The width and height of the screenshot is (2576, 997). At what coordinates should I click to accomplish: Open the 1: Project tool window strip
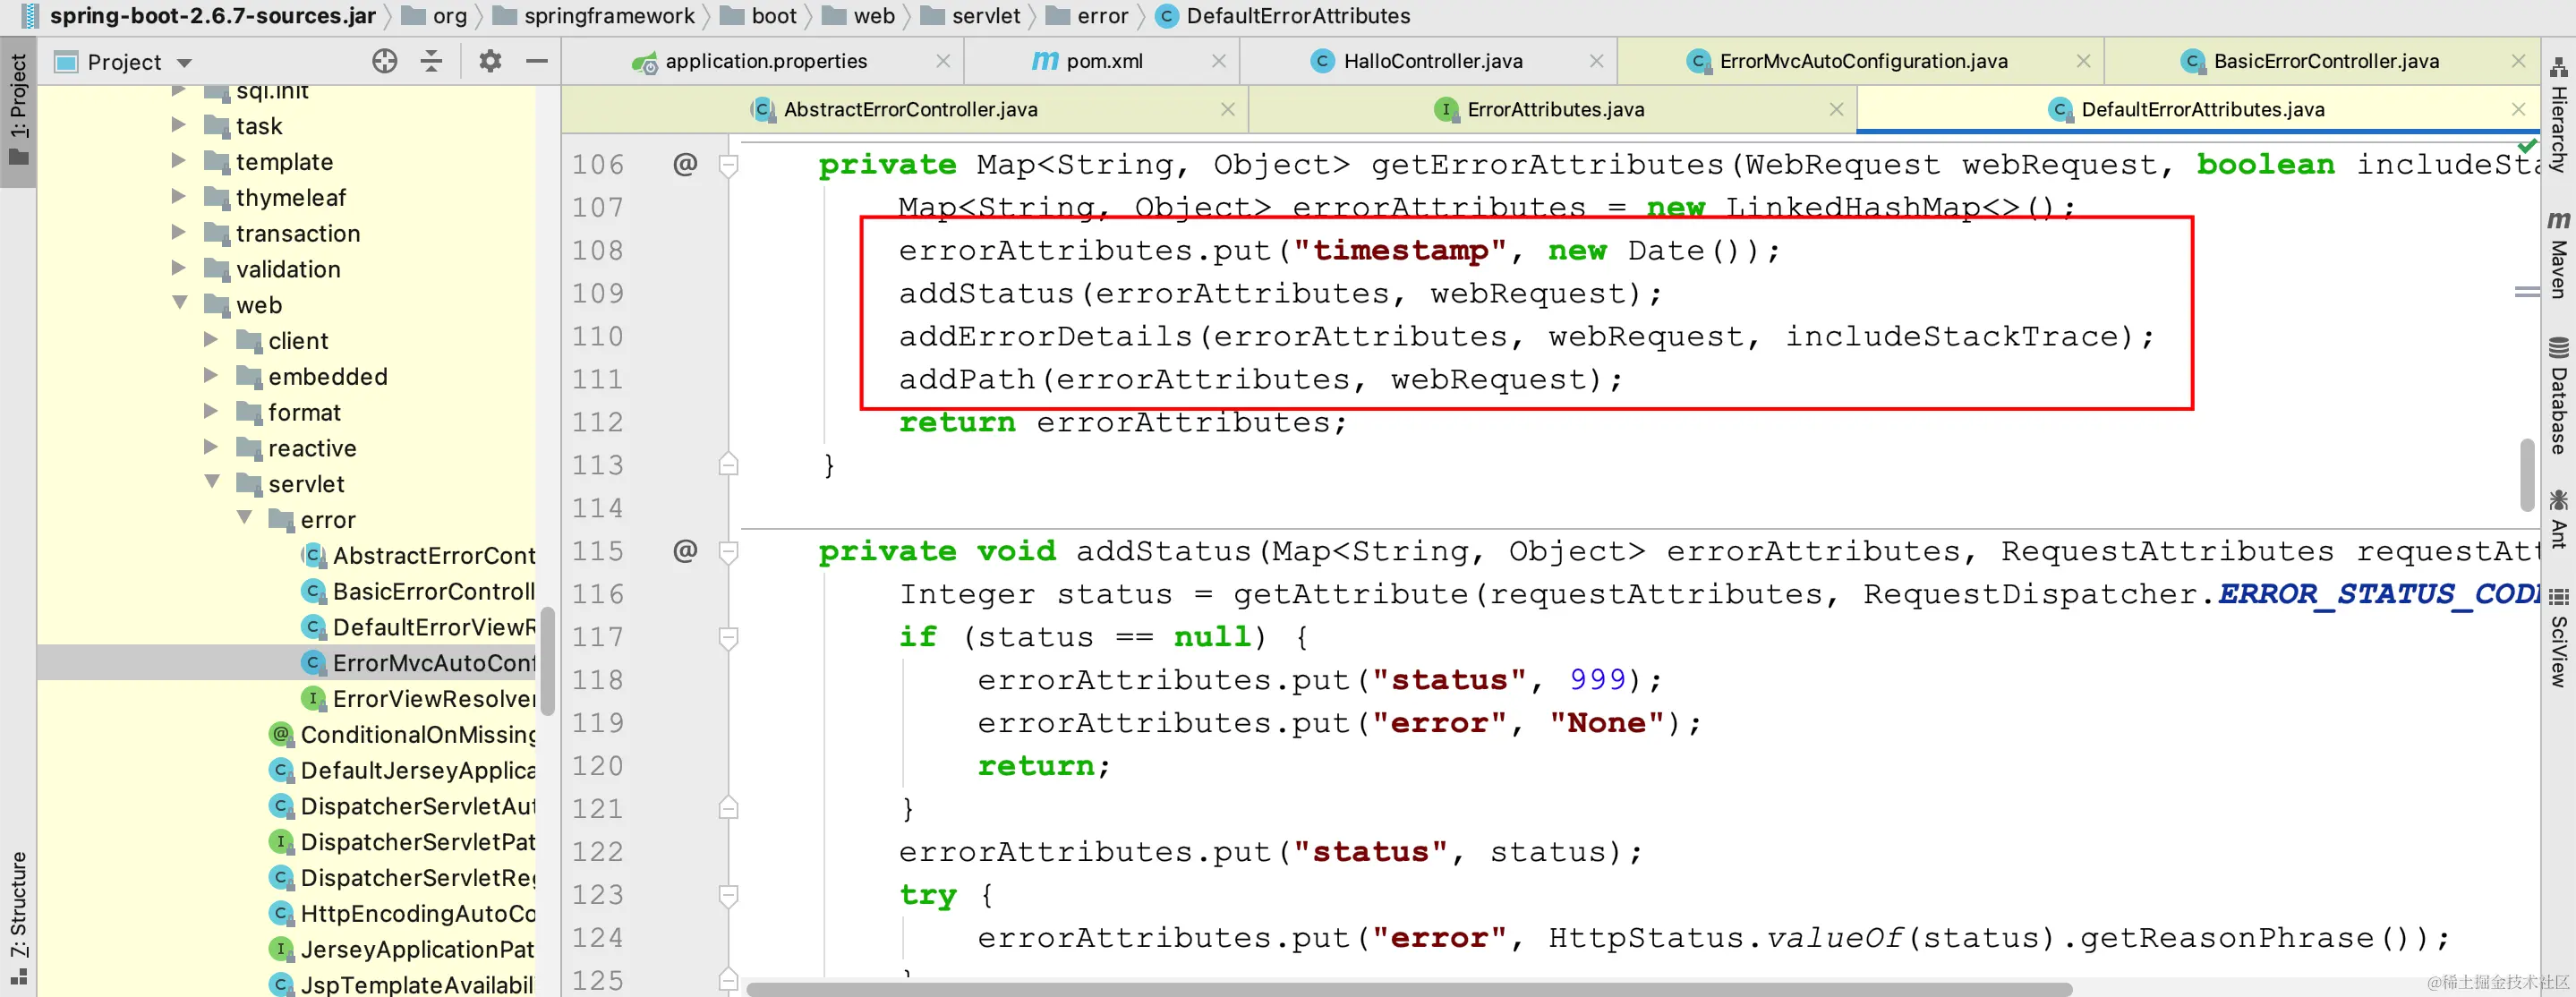[18, 111]
